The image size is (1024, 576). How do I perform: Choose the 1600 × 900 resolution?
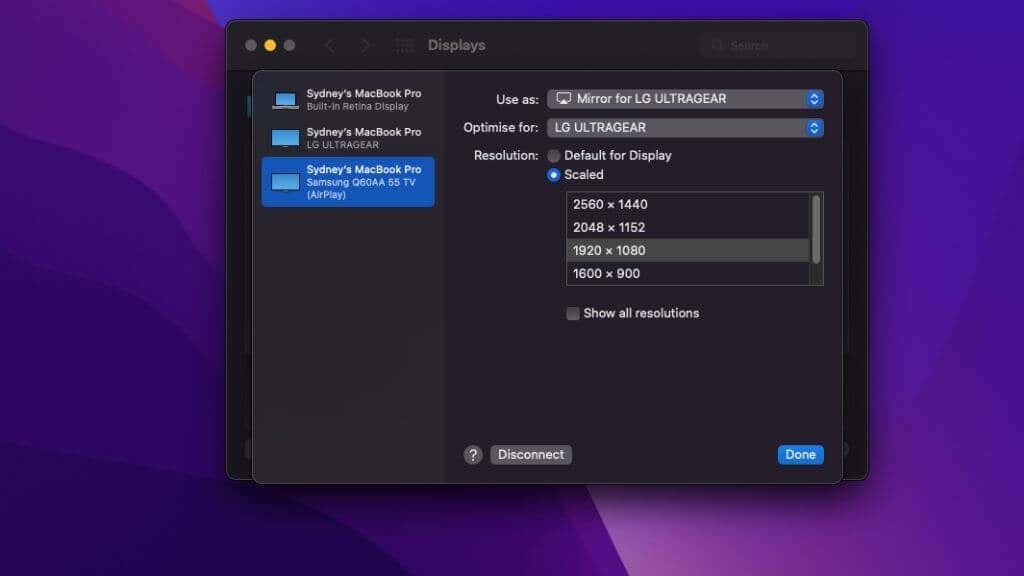tap(688, 273)
